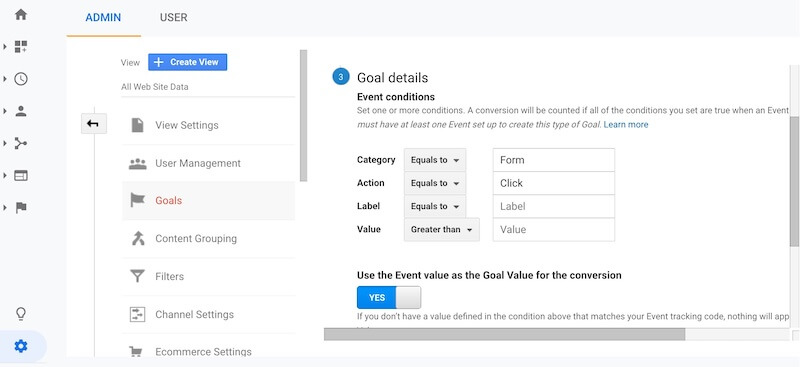The image size is (800, 367).
Task: Open the Filters menu item
Action: (208, 277)
